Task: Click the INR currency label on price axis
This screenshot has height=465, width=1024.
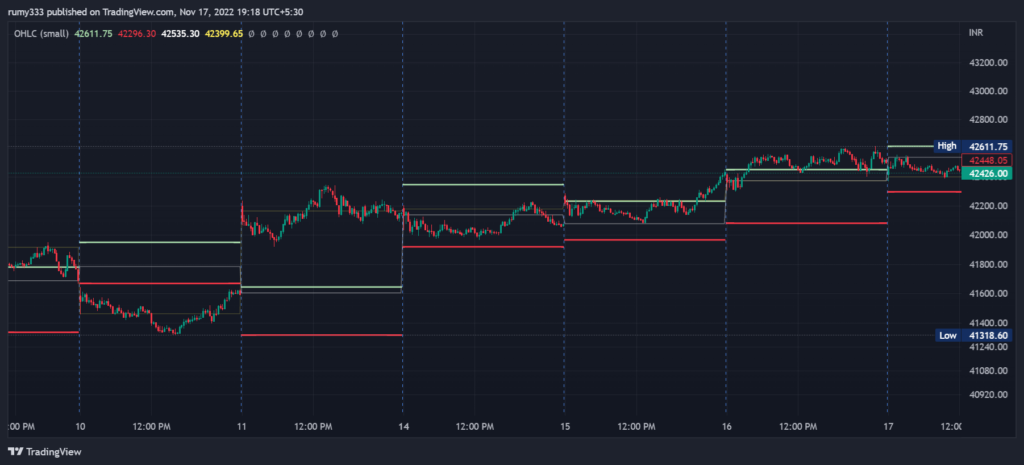Action: point(976,33)
